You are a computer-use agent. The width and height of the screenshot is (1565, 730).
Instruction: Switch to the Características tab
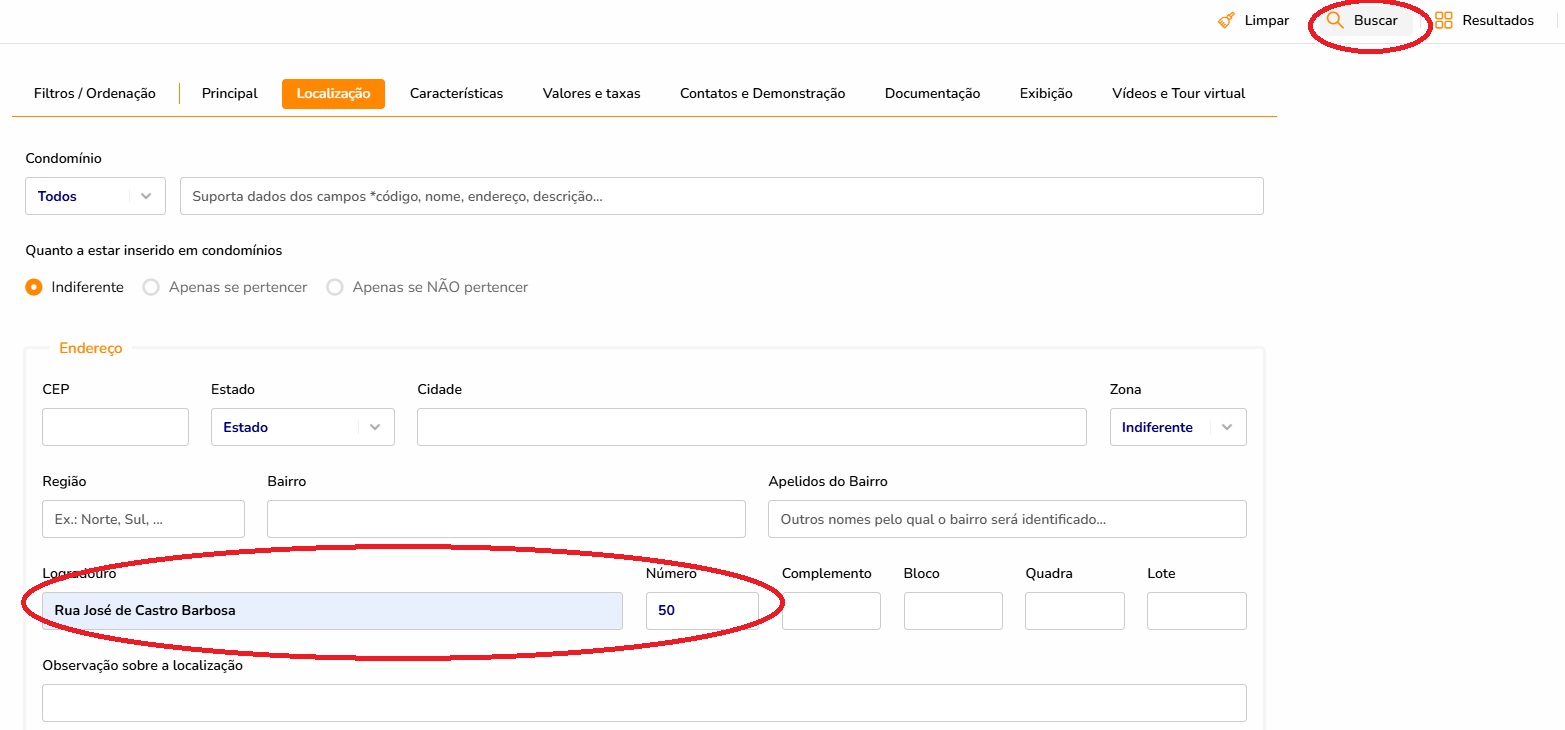[x=456, y=93]
